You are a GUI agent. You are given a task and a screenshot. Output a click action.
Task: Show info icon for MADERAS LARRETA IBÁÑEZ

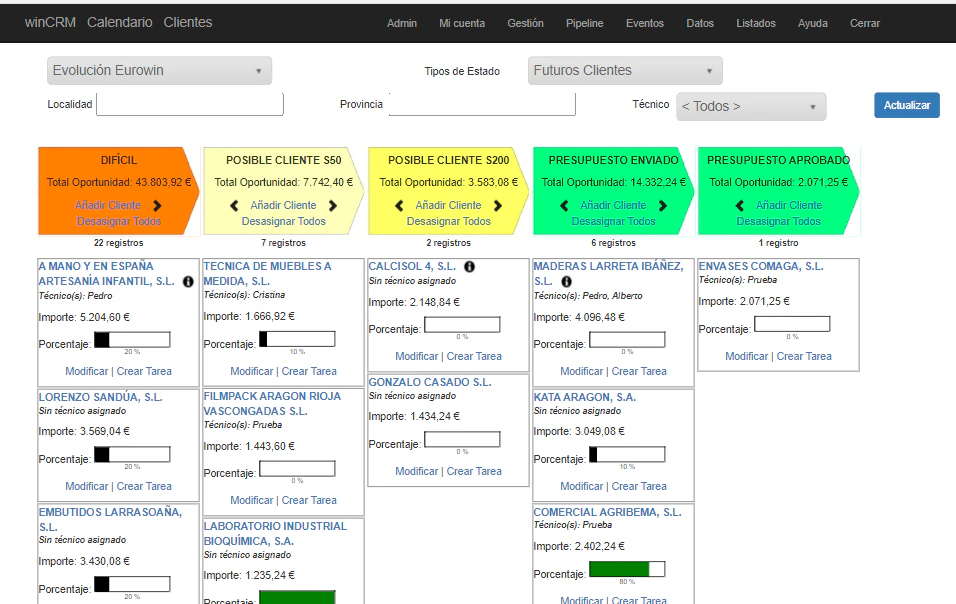pos(566,282)
